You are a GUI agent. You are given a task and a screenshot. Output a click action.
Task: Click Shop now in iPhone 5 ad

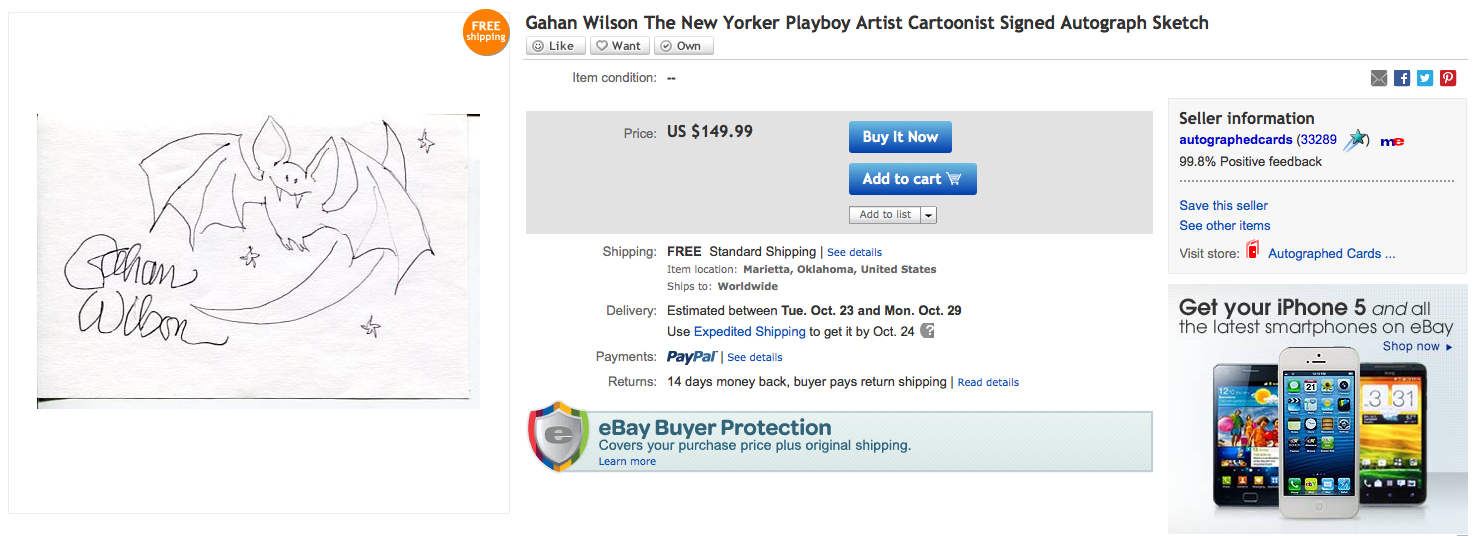pos(1417,346)
